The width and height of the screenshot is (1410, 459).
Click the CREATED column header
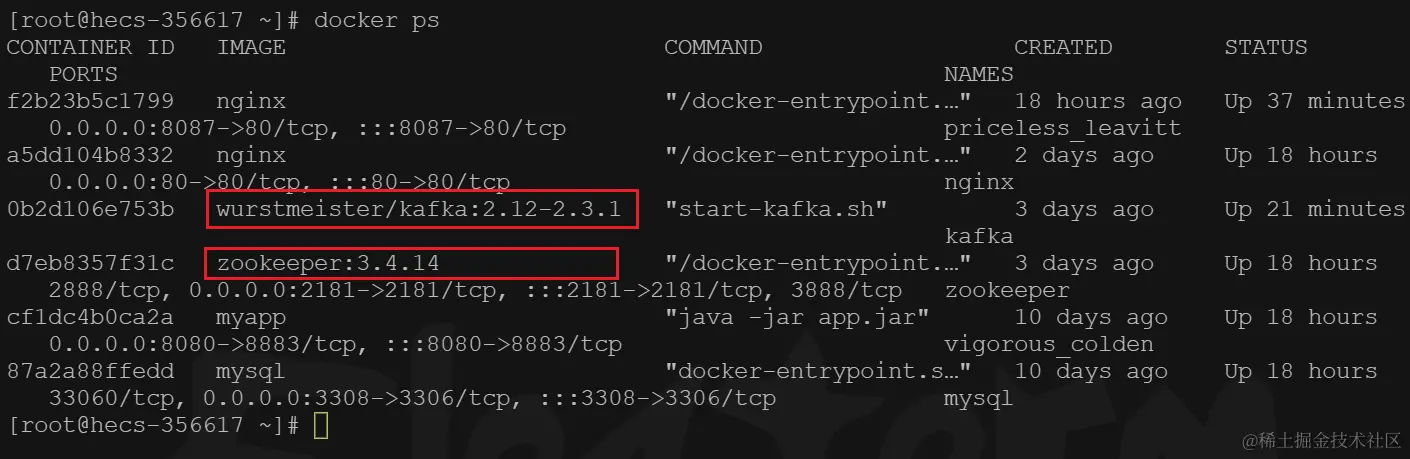pos(1063,47)
